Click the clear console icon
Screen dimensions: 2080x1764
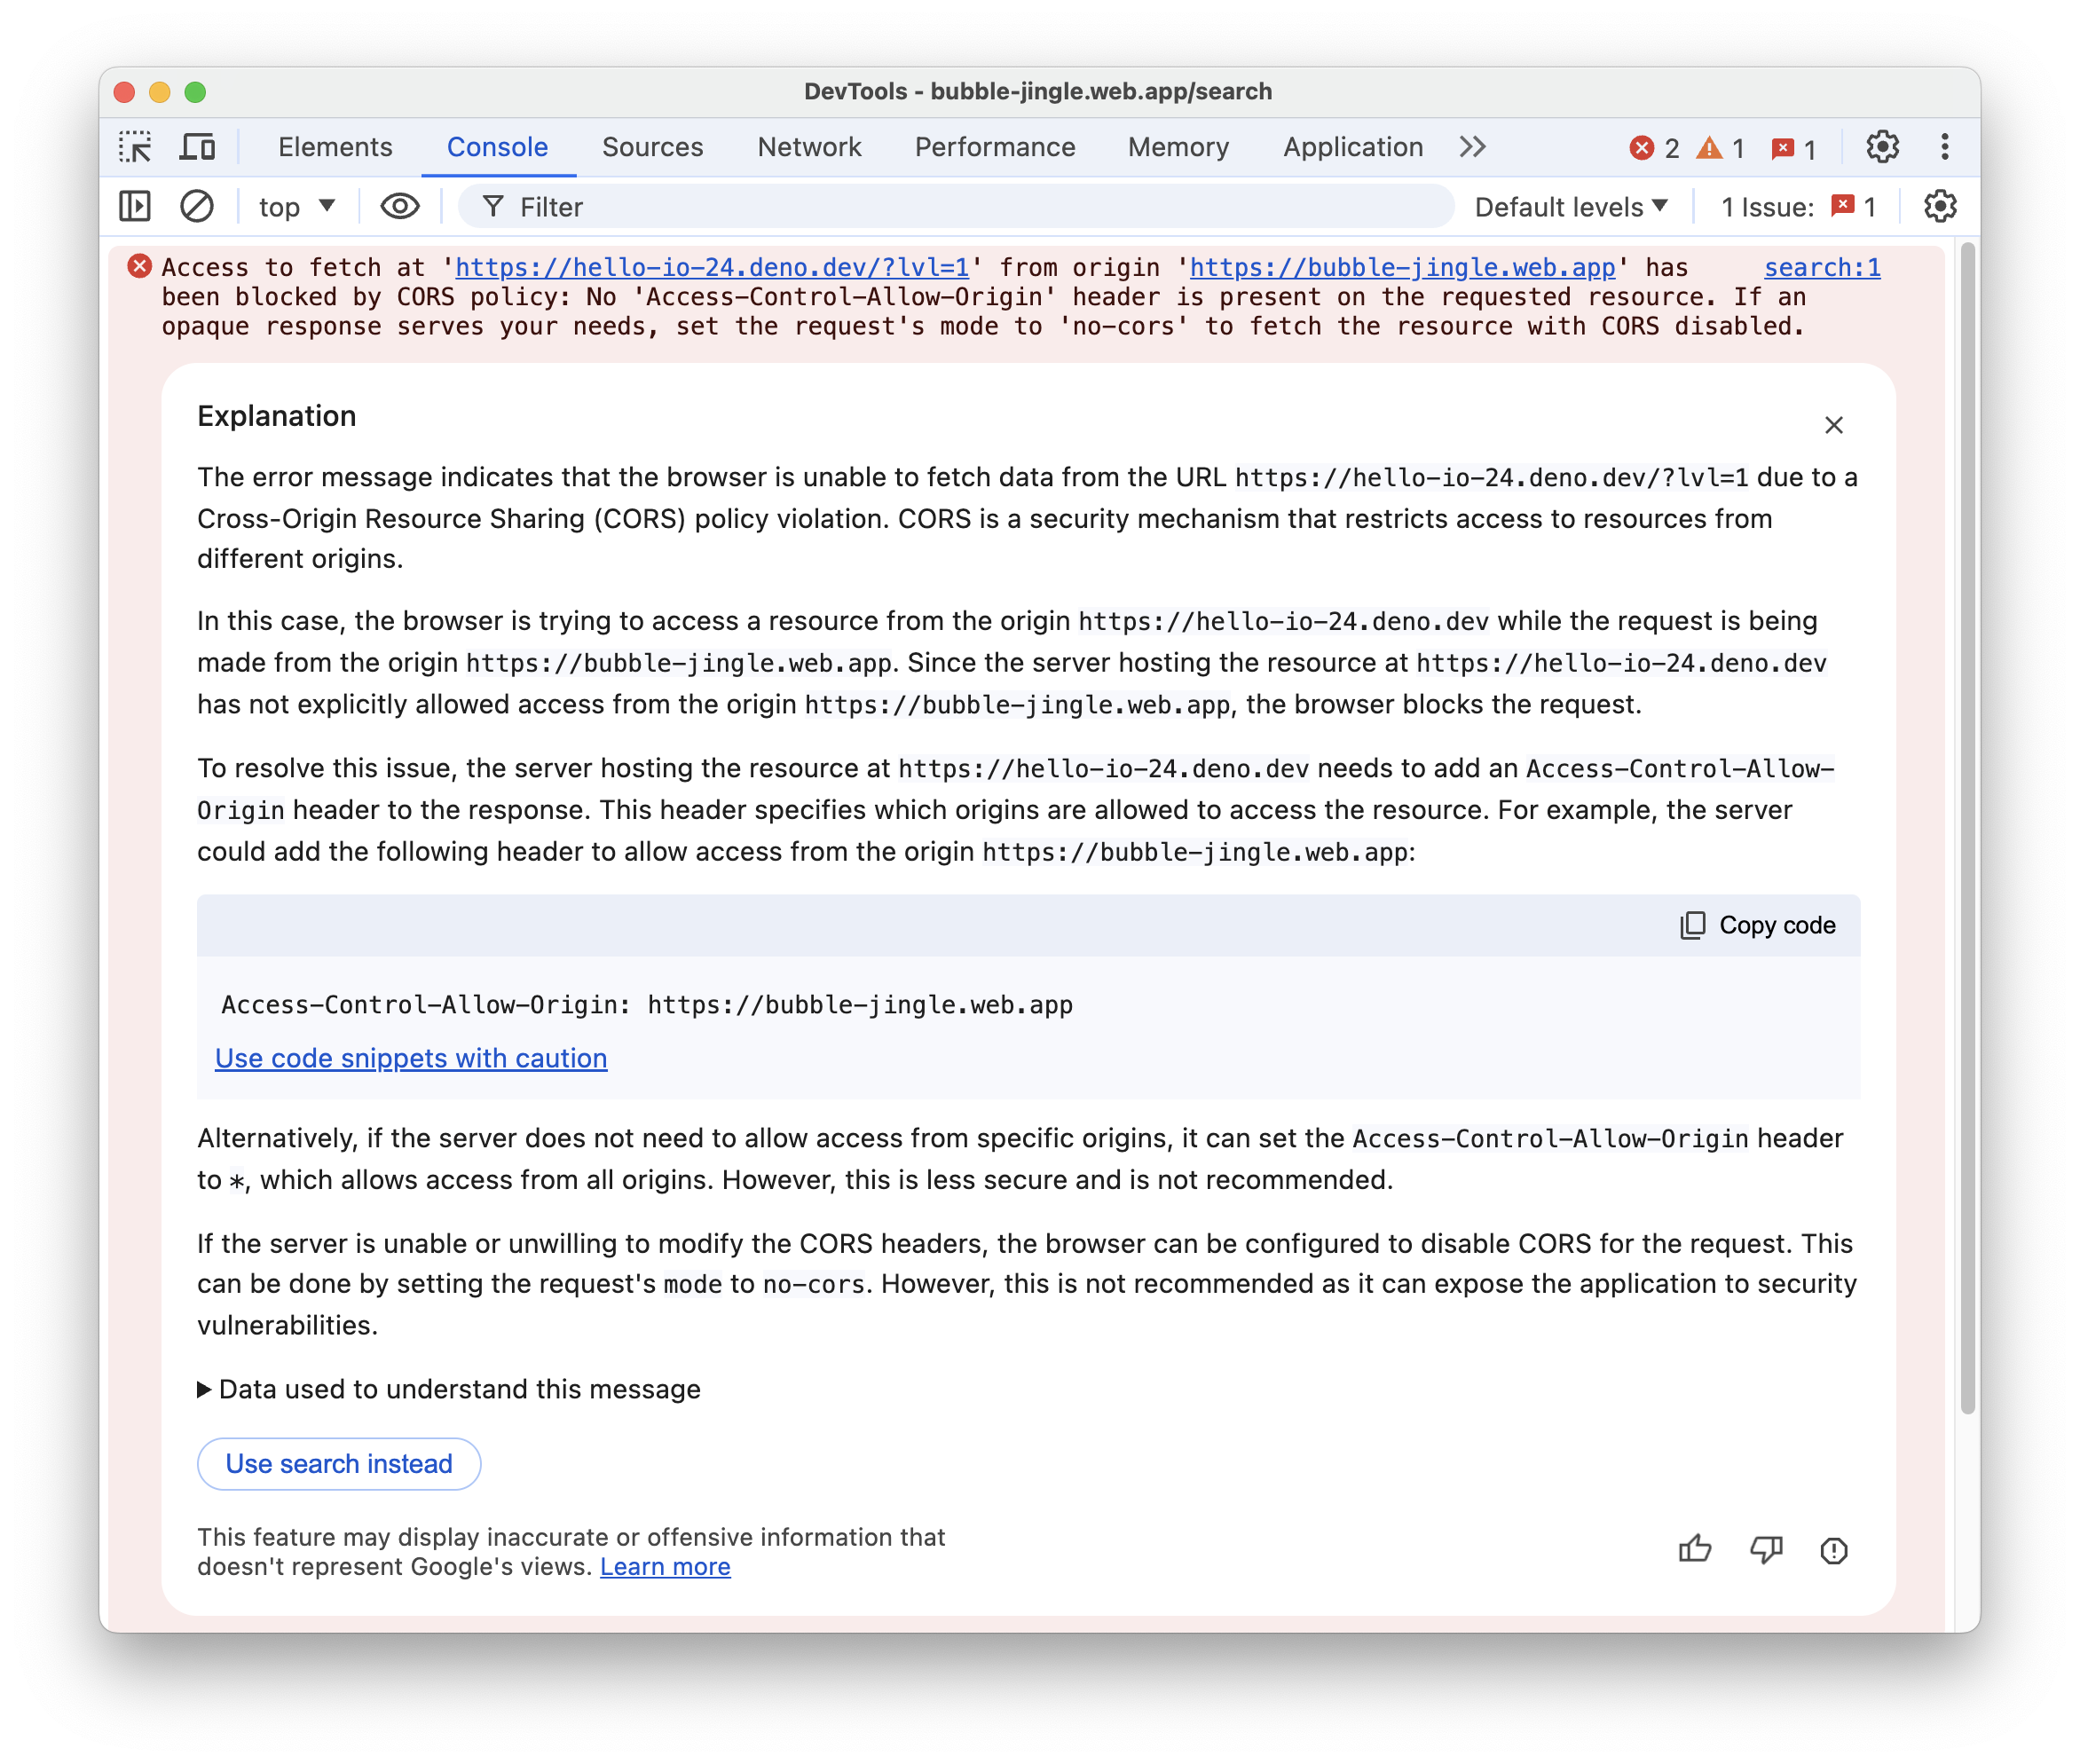[x=198, y=209]
